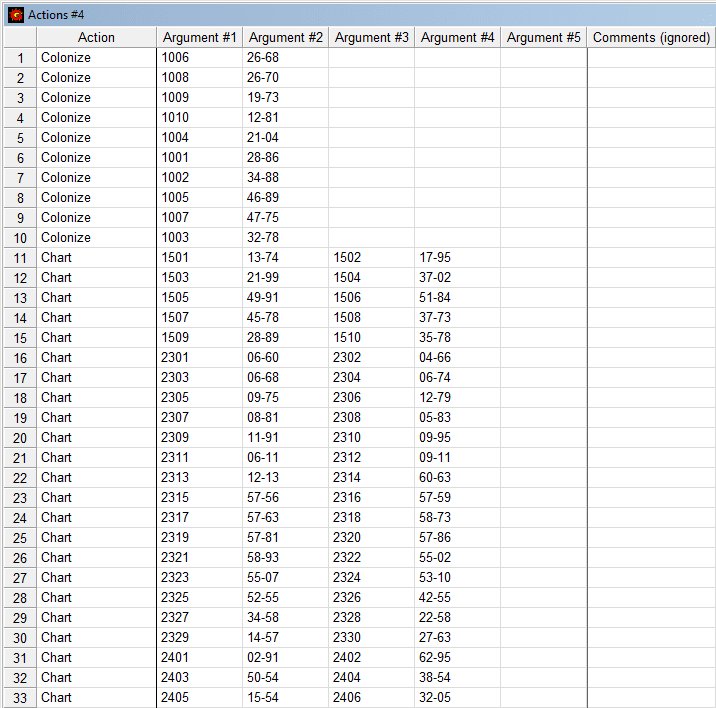Click the Action column header
Viewport: 716px width, 708px height.
[x=96, y=37]
